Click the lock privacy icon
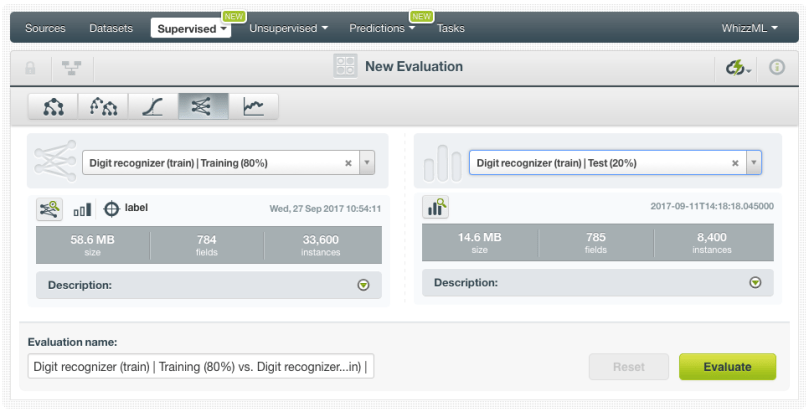Screen dimensions: 809x412 coord(30,67)
